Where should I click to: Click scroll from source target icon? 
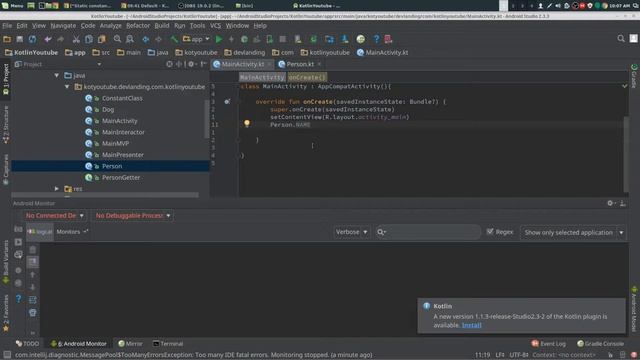tap(169, 64)
